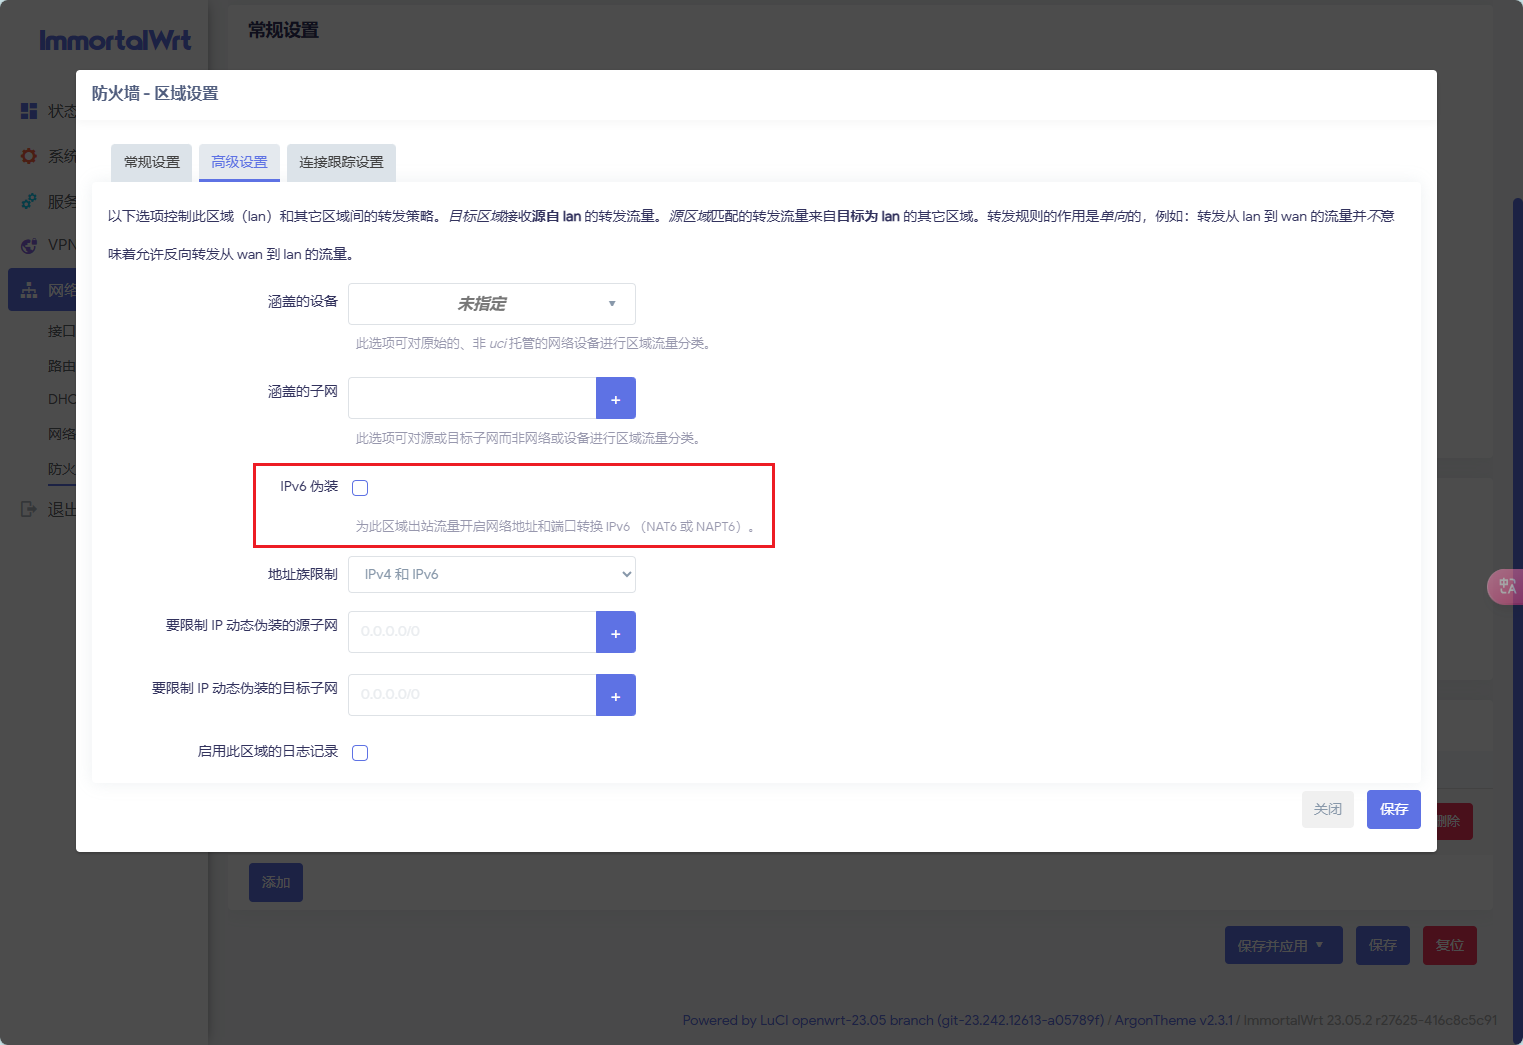Image resolution: width=1523 pixels, height=1045 pixels.
Task: Enable the IPv6 伪装 checkbox
Action: (x=360, y=488)
